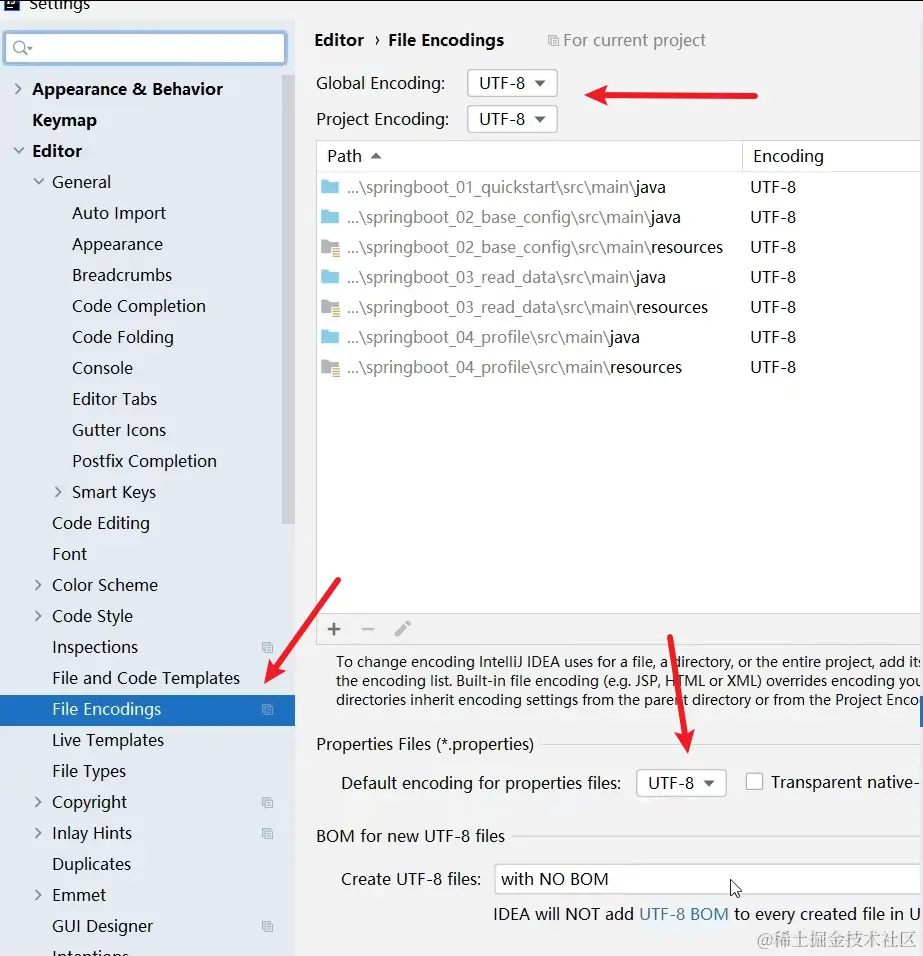Open Create UTF-8 files combo box
The image size is (923, 956).
tap(707, 879)
